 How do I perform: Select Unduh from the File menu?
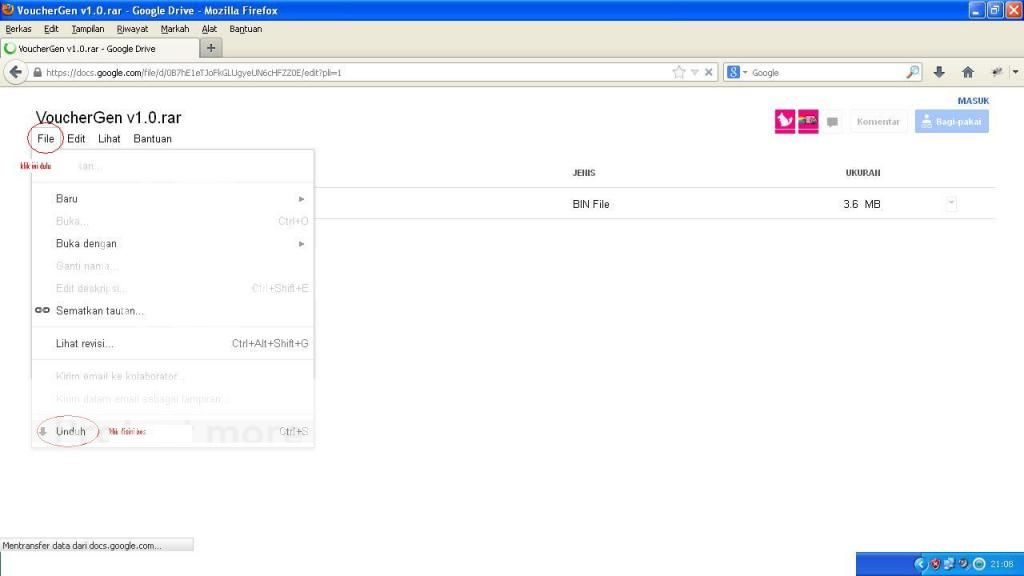[x=70, y=432]
